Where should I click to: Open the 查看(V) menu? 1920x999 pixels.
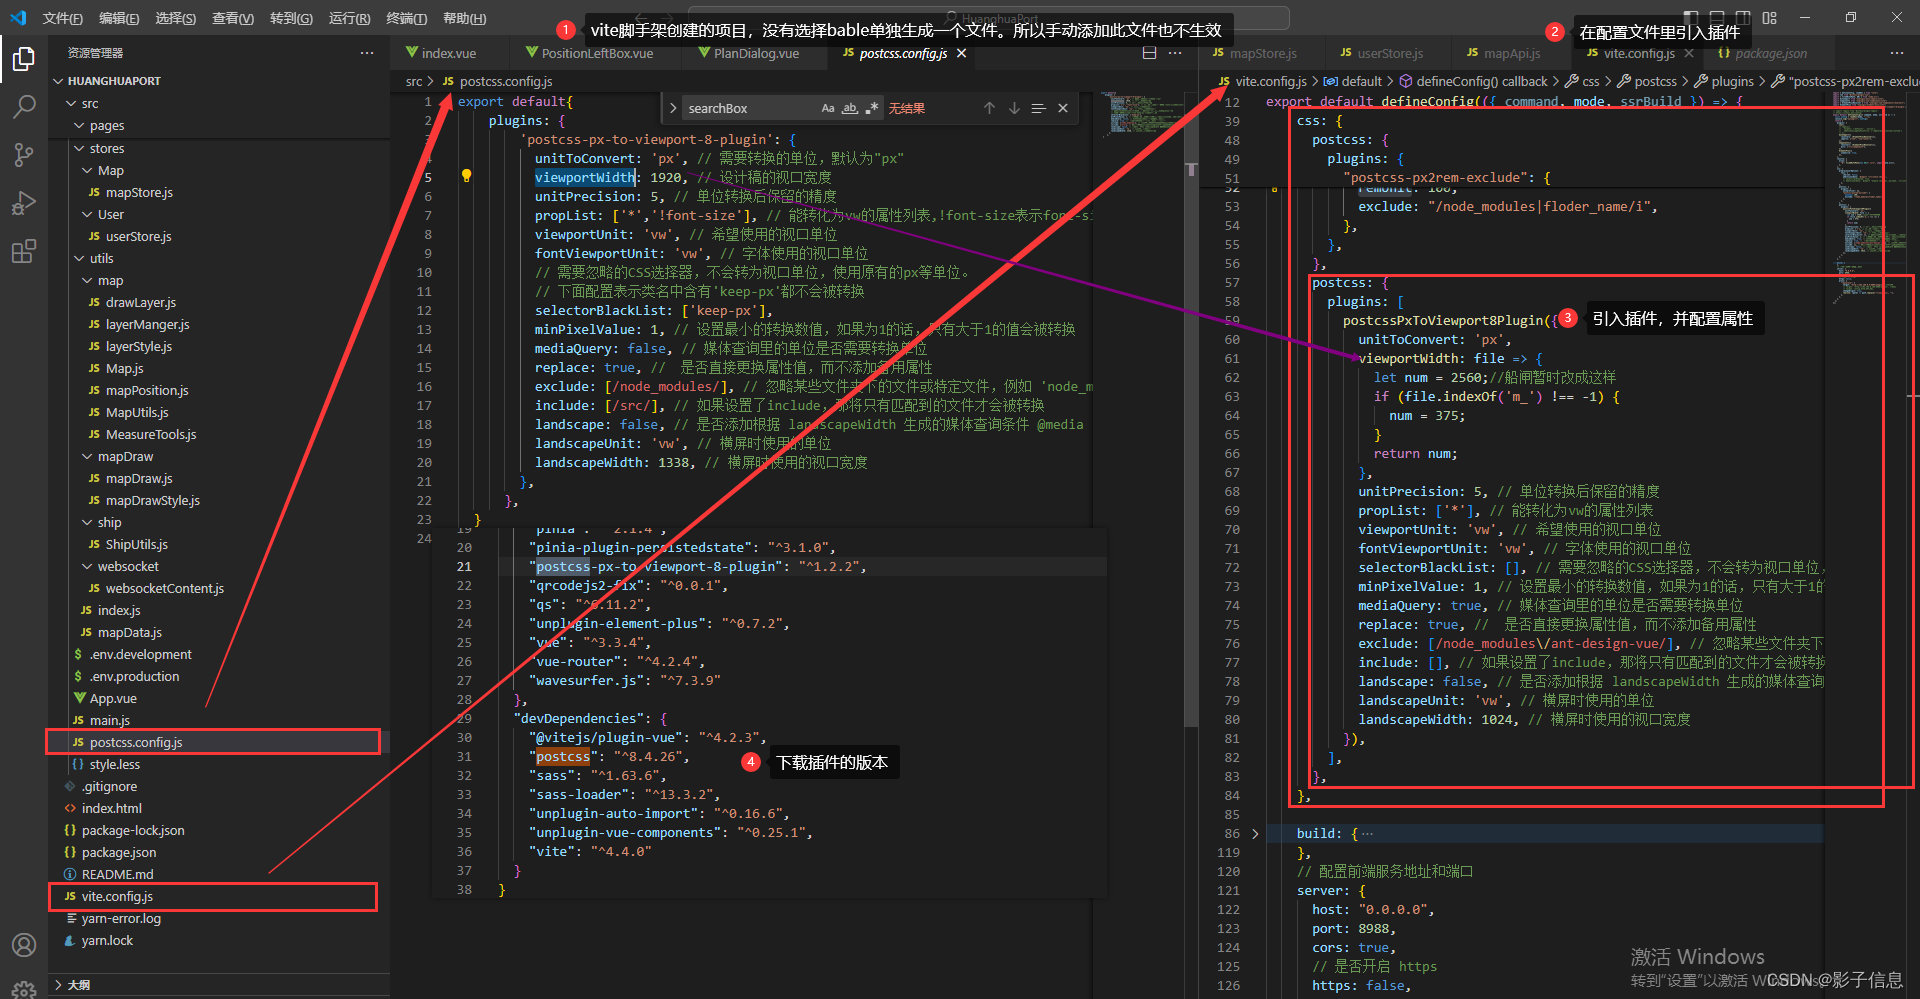(232, 18)
